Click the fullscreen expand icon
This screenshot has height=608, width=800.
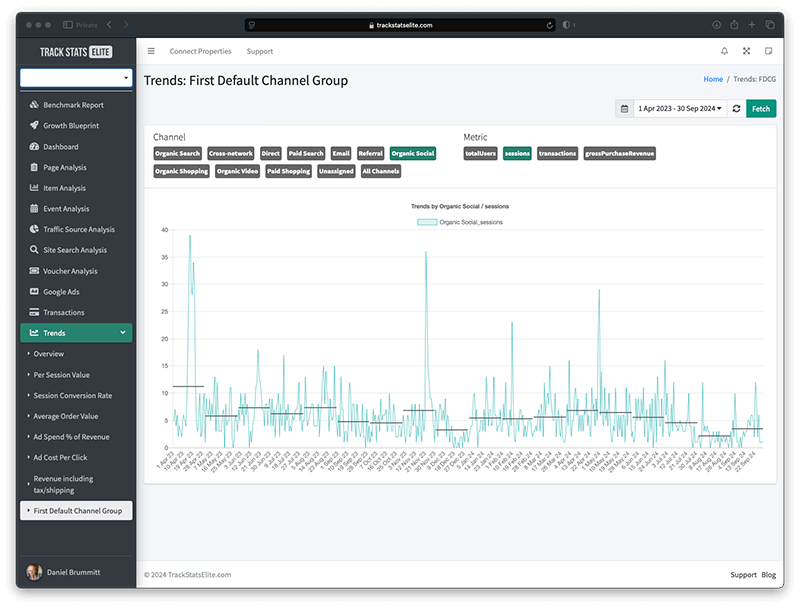pos(746,51)
